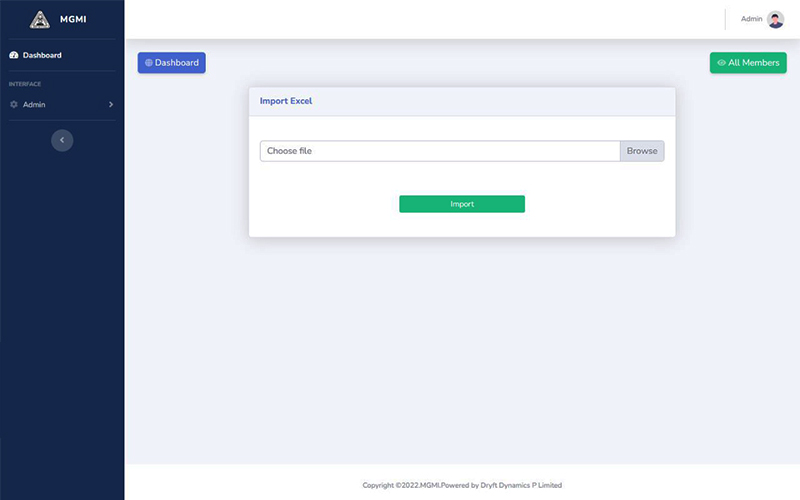The width and height of the screenshot is (800, 500).
Task: Click the footer copyright text
Action: tap(462, 485)
